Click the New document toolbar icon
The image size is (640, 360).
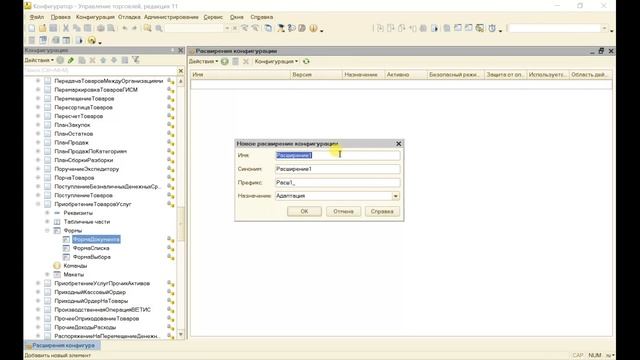coord(31,28)
